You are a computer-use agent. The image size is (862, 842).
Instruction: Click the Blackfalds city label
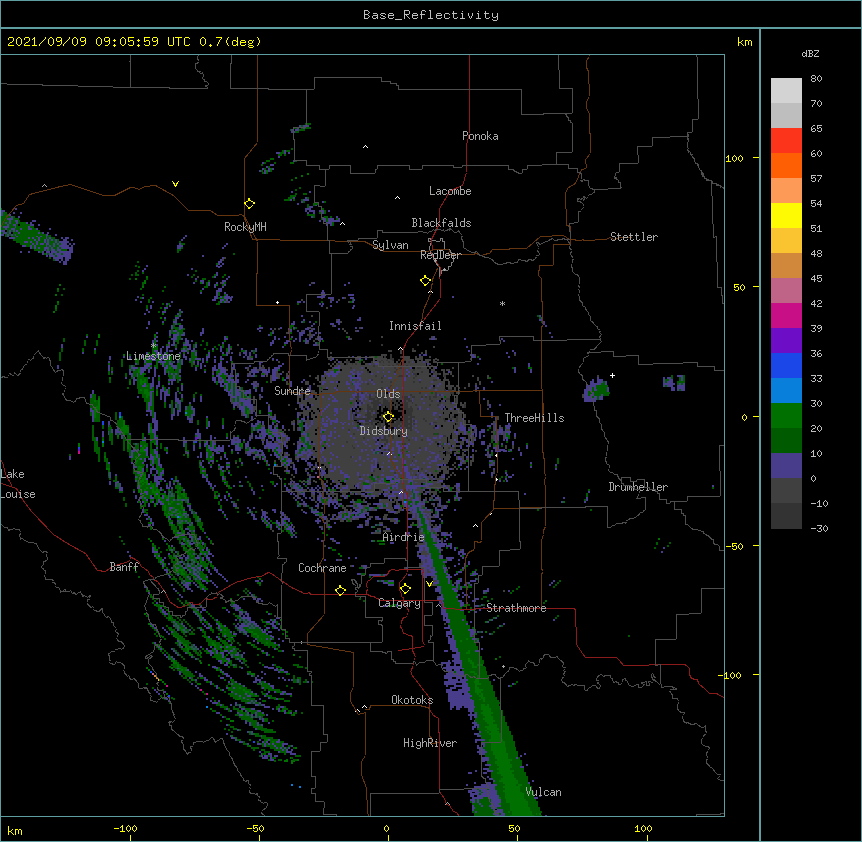coord(441,223)
